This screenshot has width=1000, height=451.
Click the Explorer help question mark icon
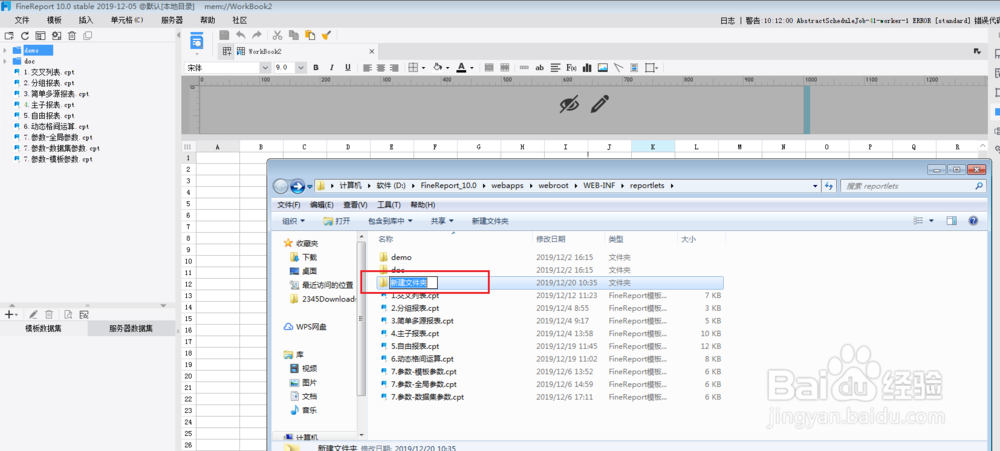coord(973,221)
